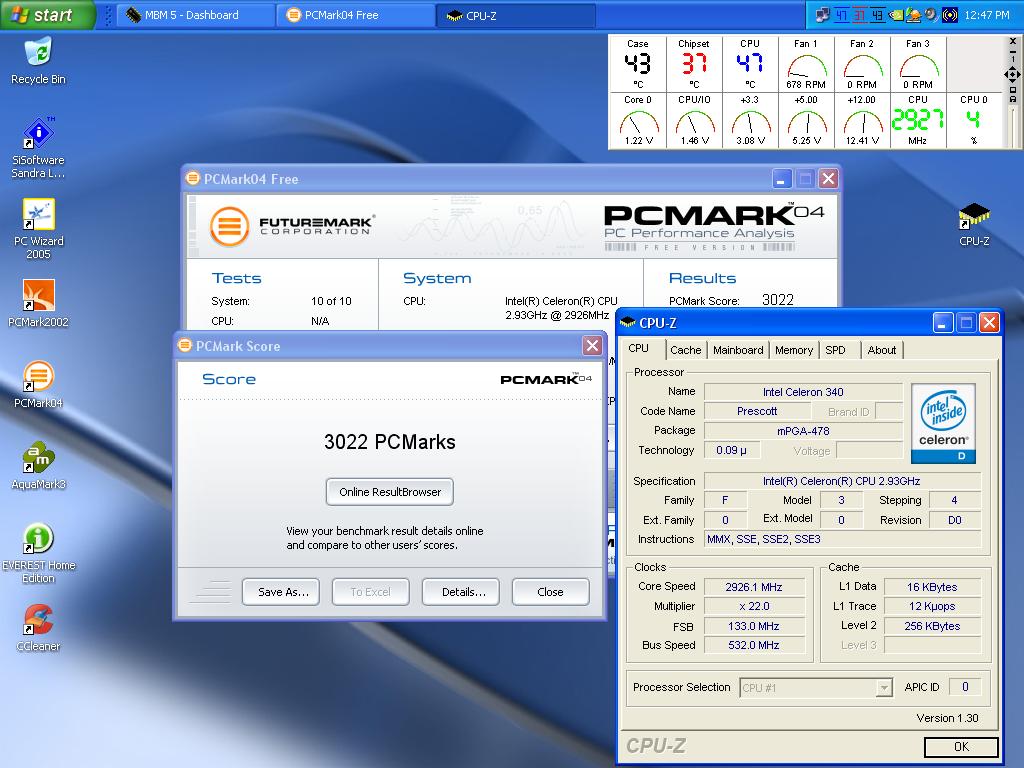Click the MBM Core 0 voltage gauge
Viewport: 1024px width, 768px height.
pos(637,120)
